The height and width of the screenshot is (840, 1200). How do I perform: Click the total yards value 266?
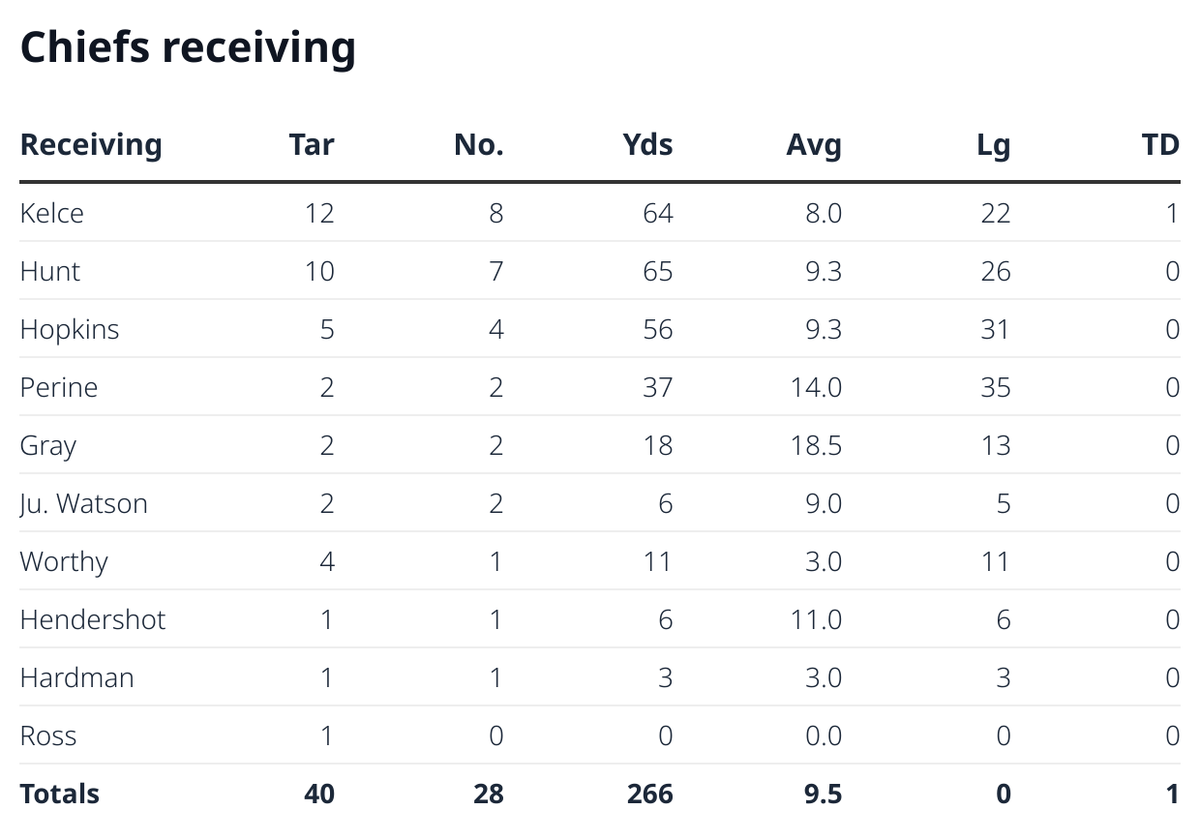coord(650,794)
